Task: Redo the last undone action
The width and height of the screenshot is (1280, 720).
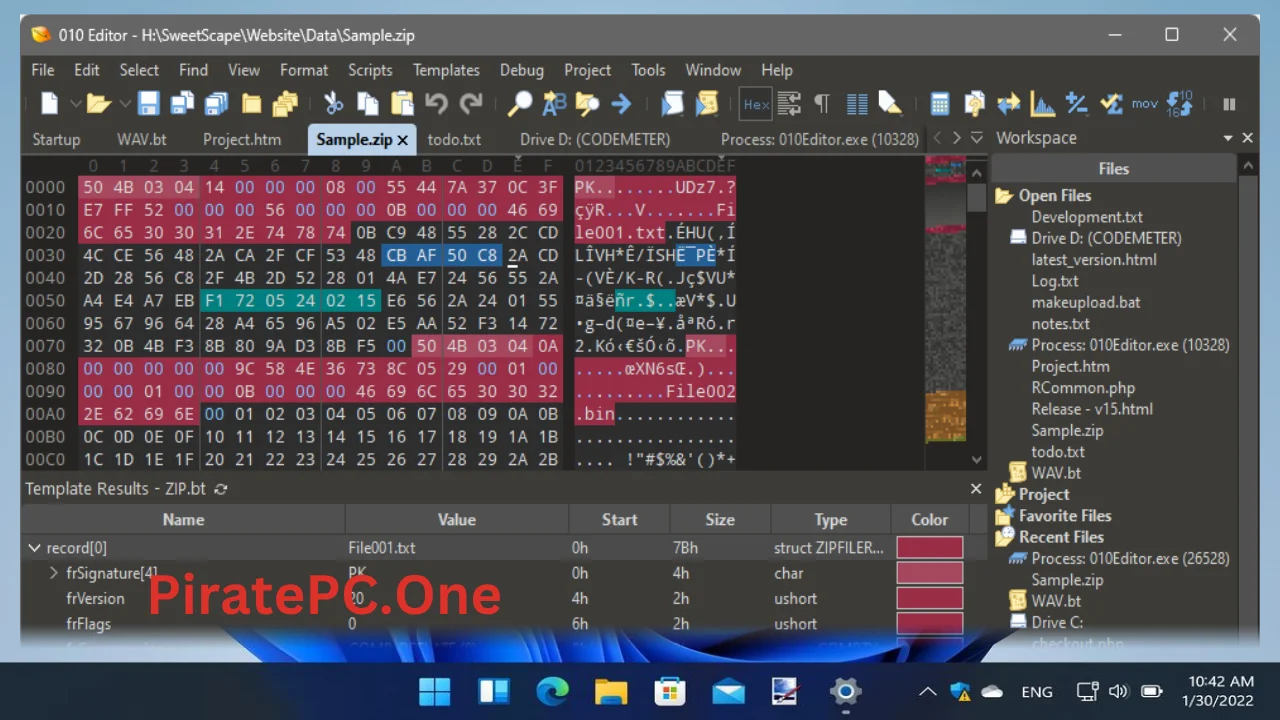Action: (470, 103)
